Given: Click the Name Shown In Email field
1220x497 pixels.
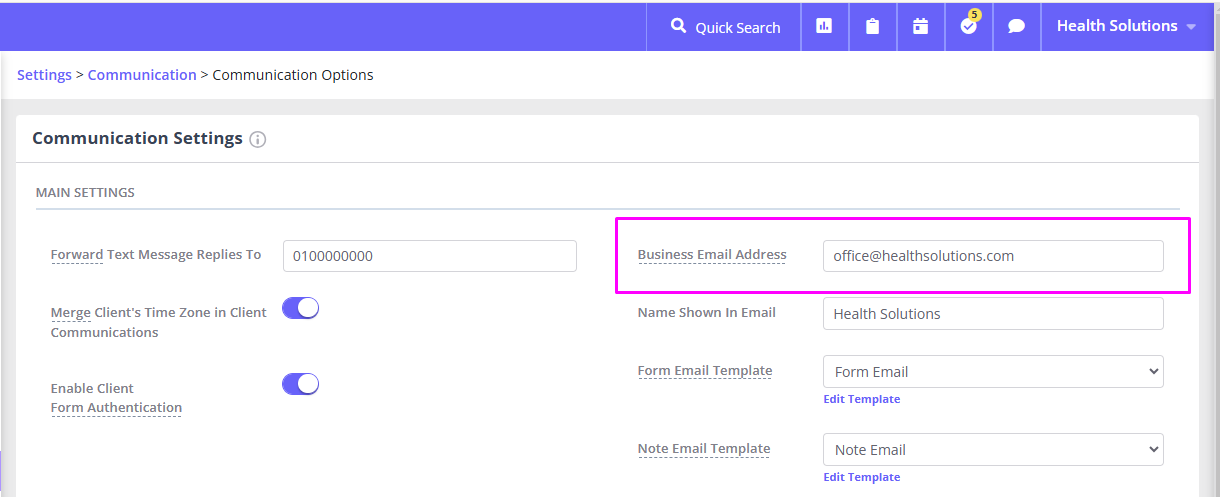Looking at the screenshot, I should coord(993,314).
